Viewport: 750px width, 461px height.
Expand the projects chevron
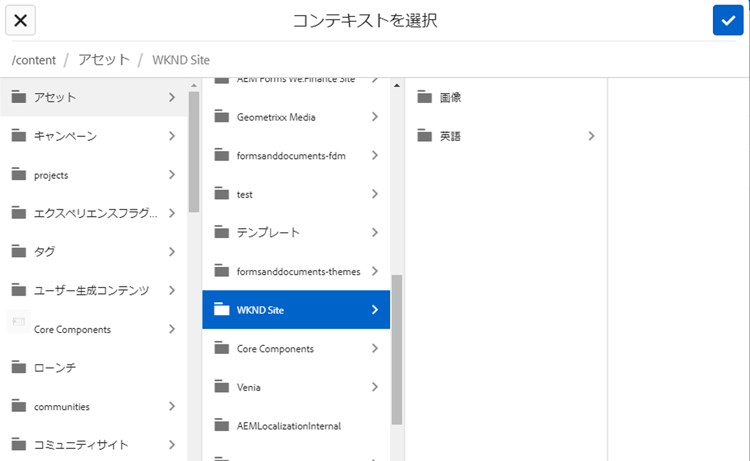click(172, 175)
